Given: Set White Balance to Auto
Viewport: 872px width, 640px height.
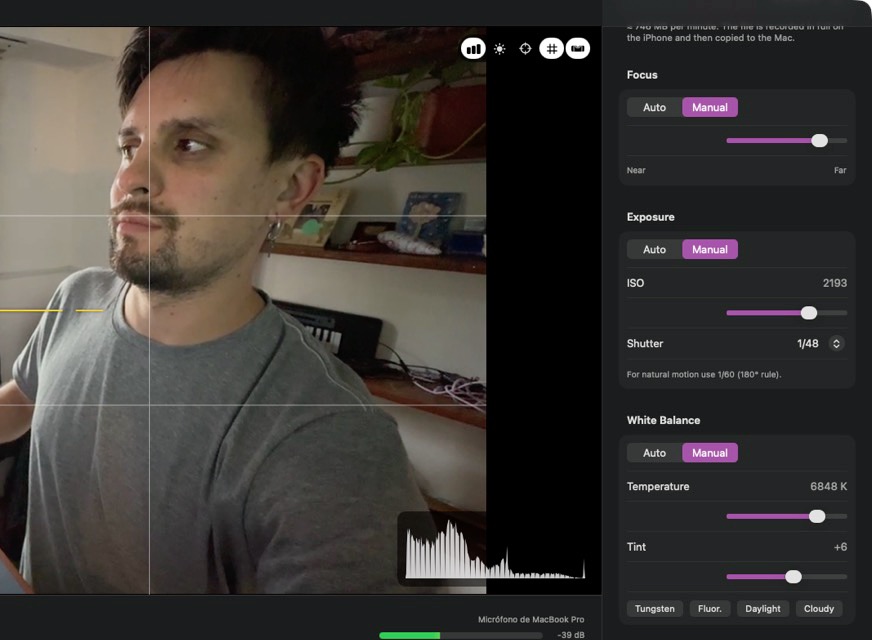Looking at the screenshot, I should point(654,453).
